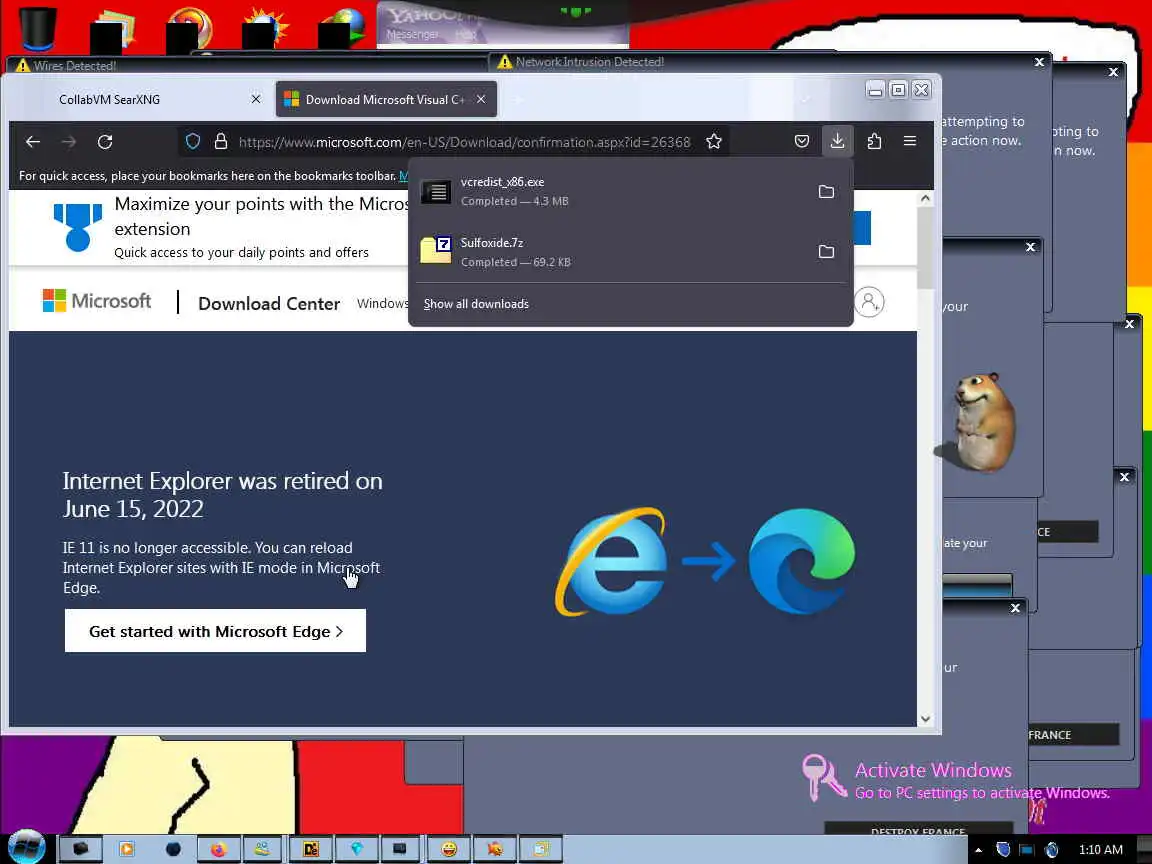
Task: Click the Microsoft logo on the page
Action: tap(97, 301)
